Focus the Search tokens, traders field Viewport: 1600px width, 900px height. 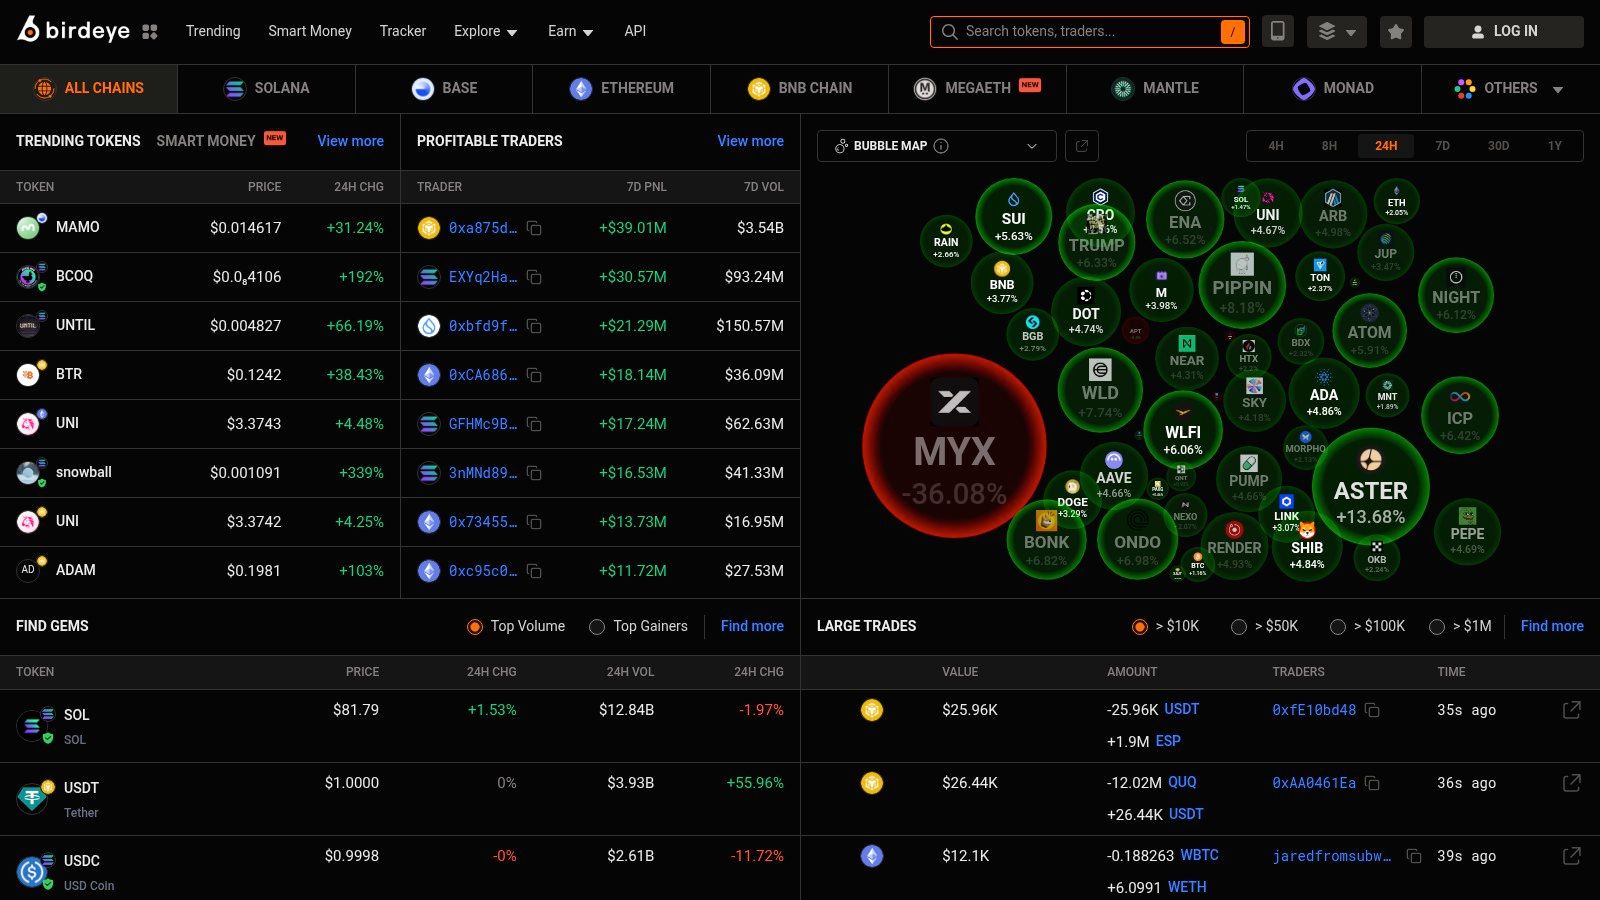[x=1089, y=32]
